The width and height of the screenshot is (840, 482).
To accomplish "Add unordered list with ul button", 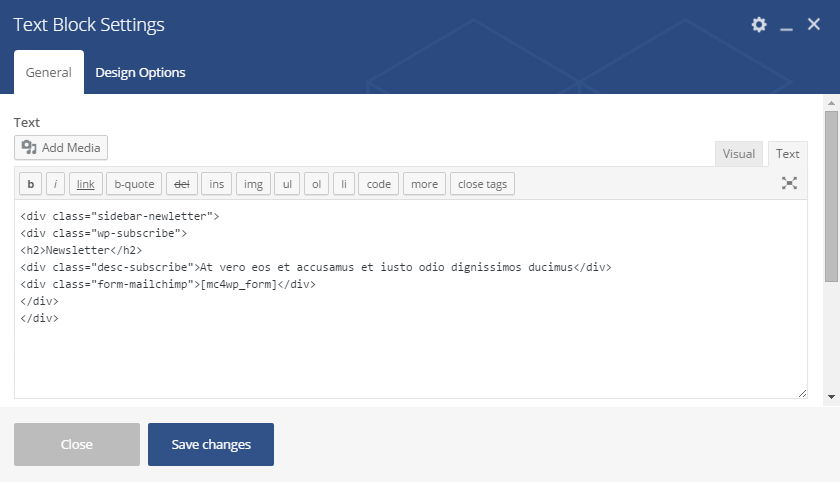I will pyautogui.click(x=287, y=184).
